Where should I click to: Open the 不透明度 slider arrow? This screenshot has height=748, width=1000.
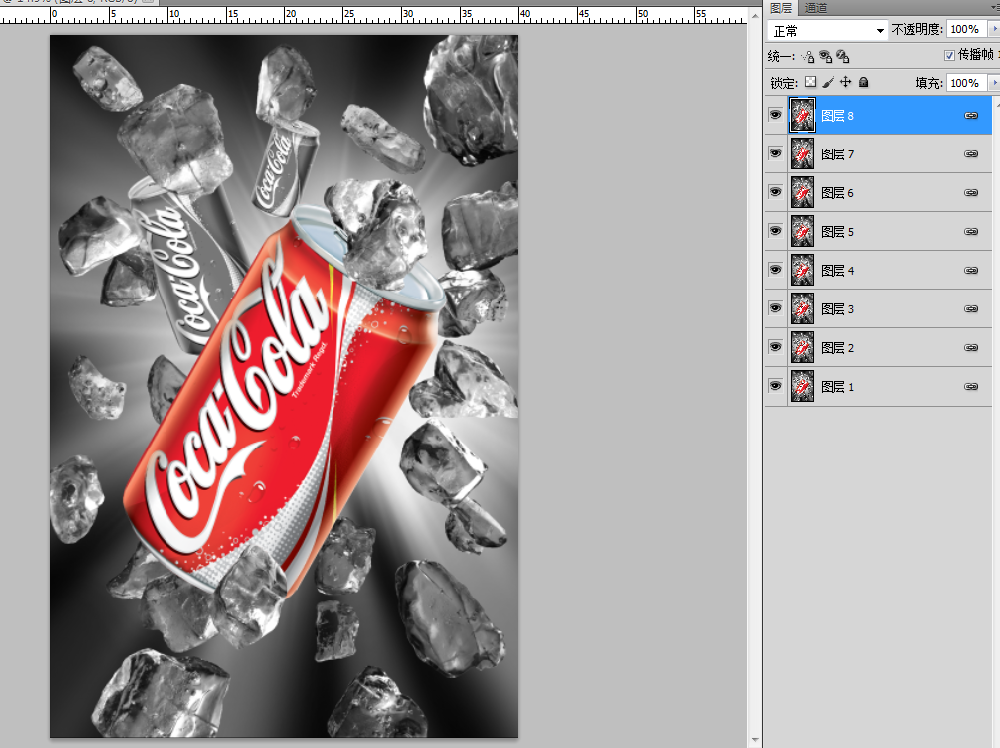click(x=994, y=29)
